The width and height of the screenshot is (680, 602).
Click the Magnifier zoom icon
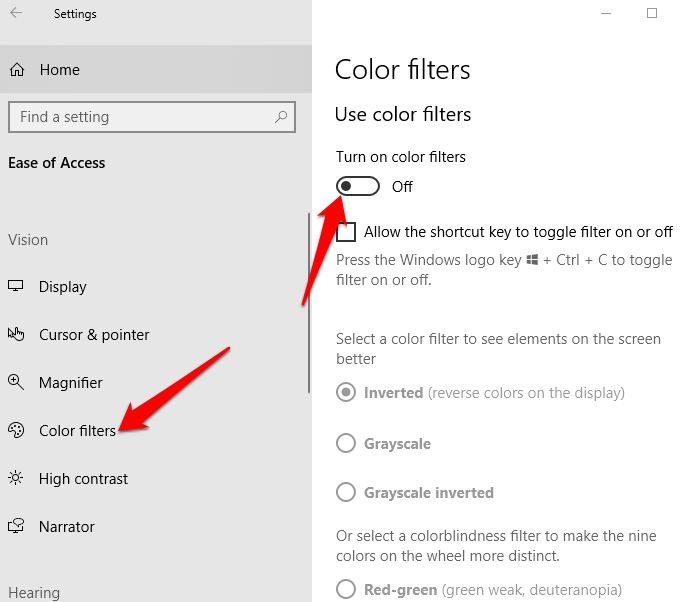point(16,382)
